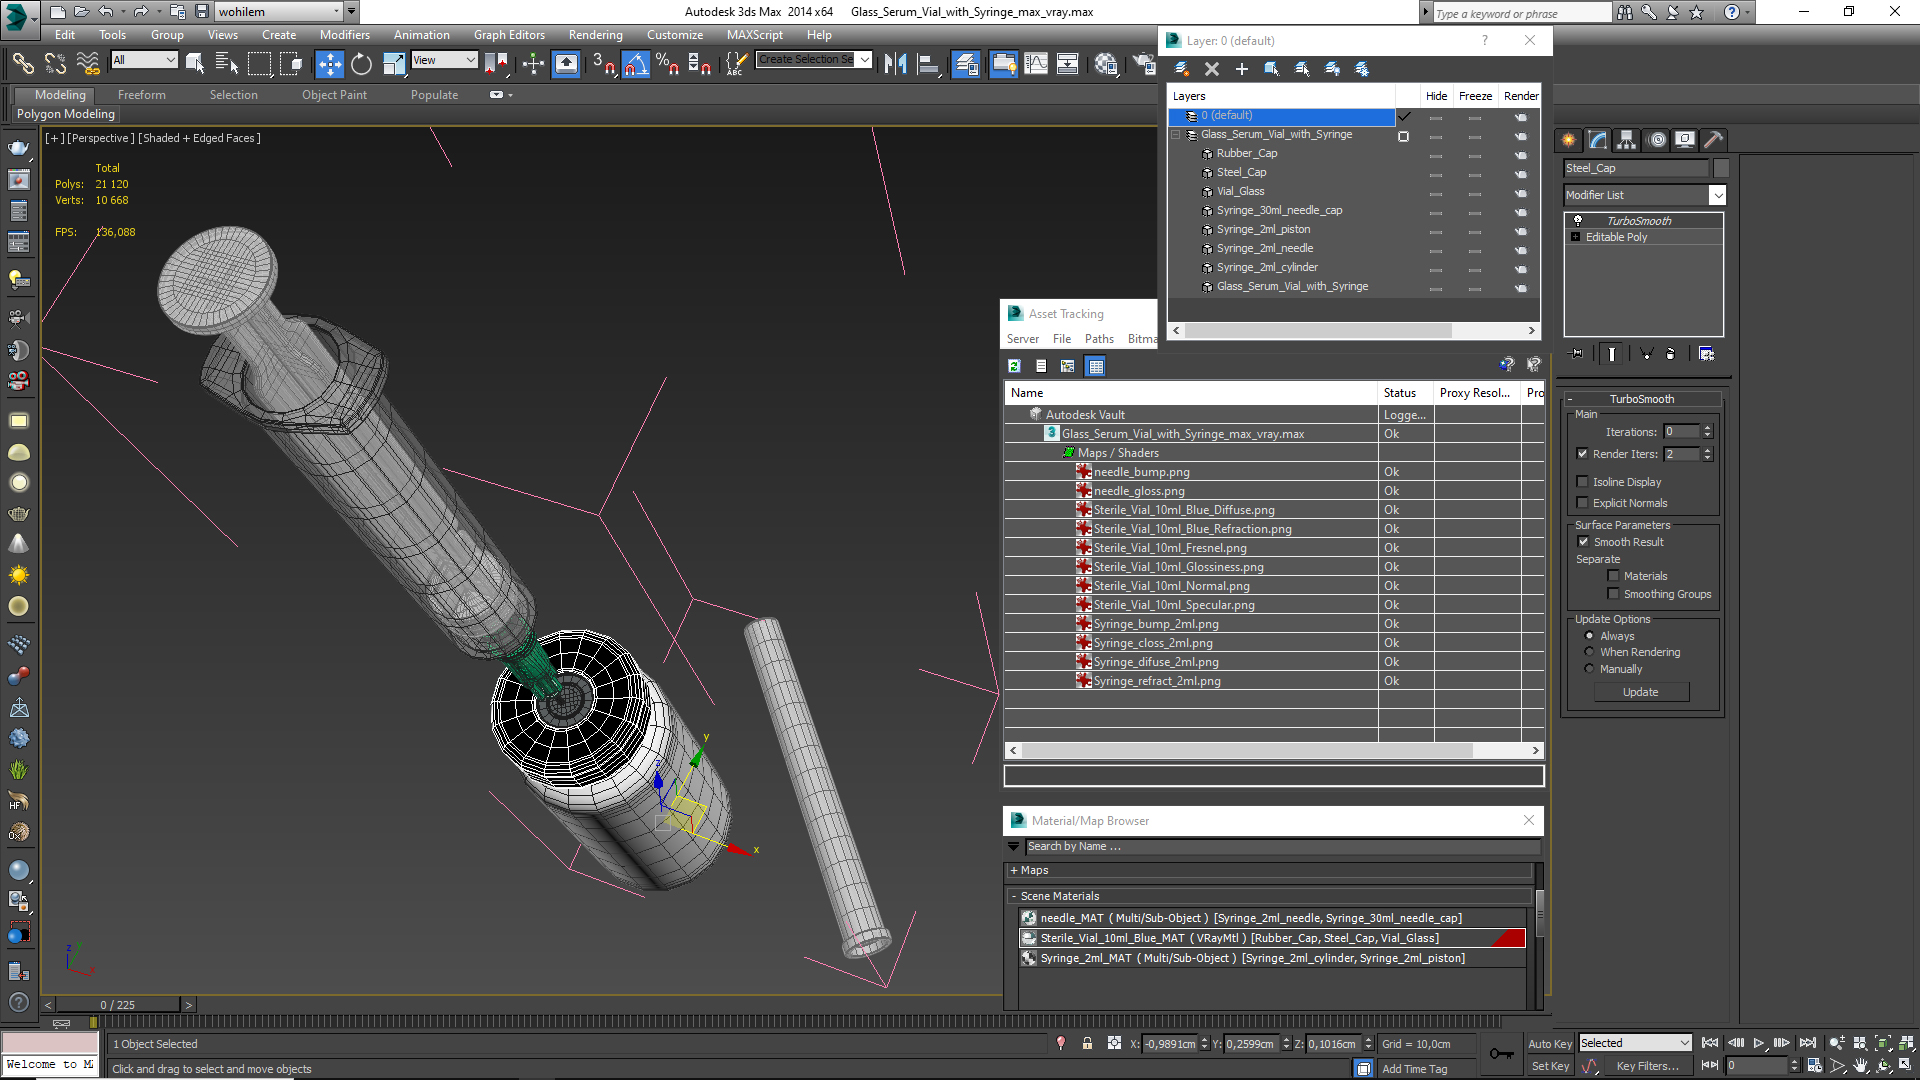The image size is (1920, 1080).
Task: Select the Rotate transform tool
Action: click(x=361, y=65)
